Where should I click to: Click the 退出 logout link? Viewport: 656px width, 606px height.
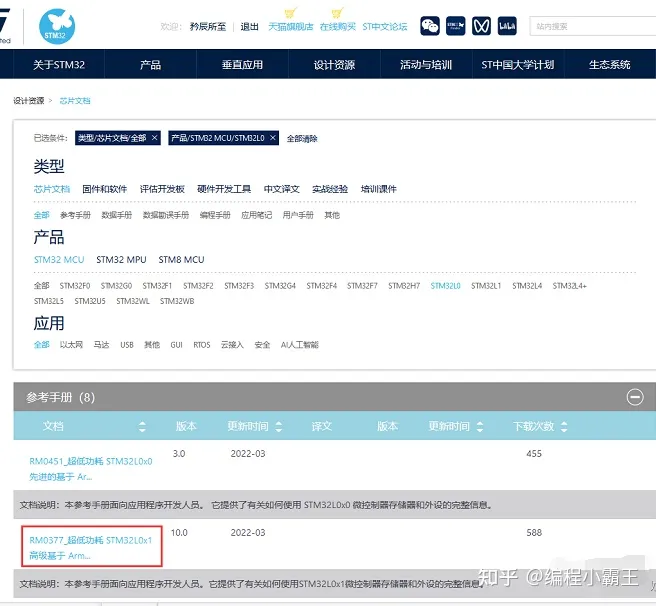pyautogui.click(x=249, y=27)
